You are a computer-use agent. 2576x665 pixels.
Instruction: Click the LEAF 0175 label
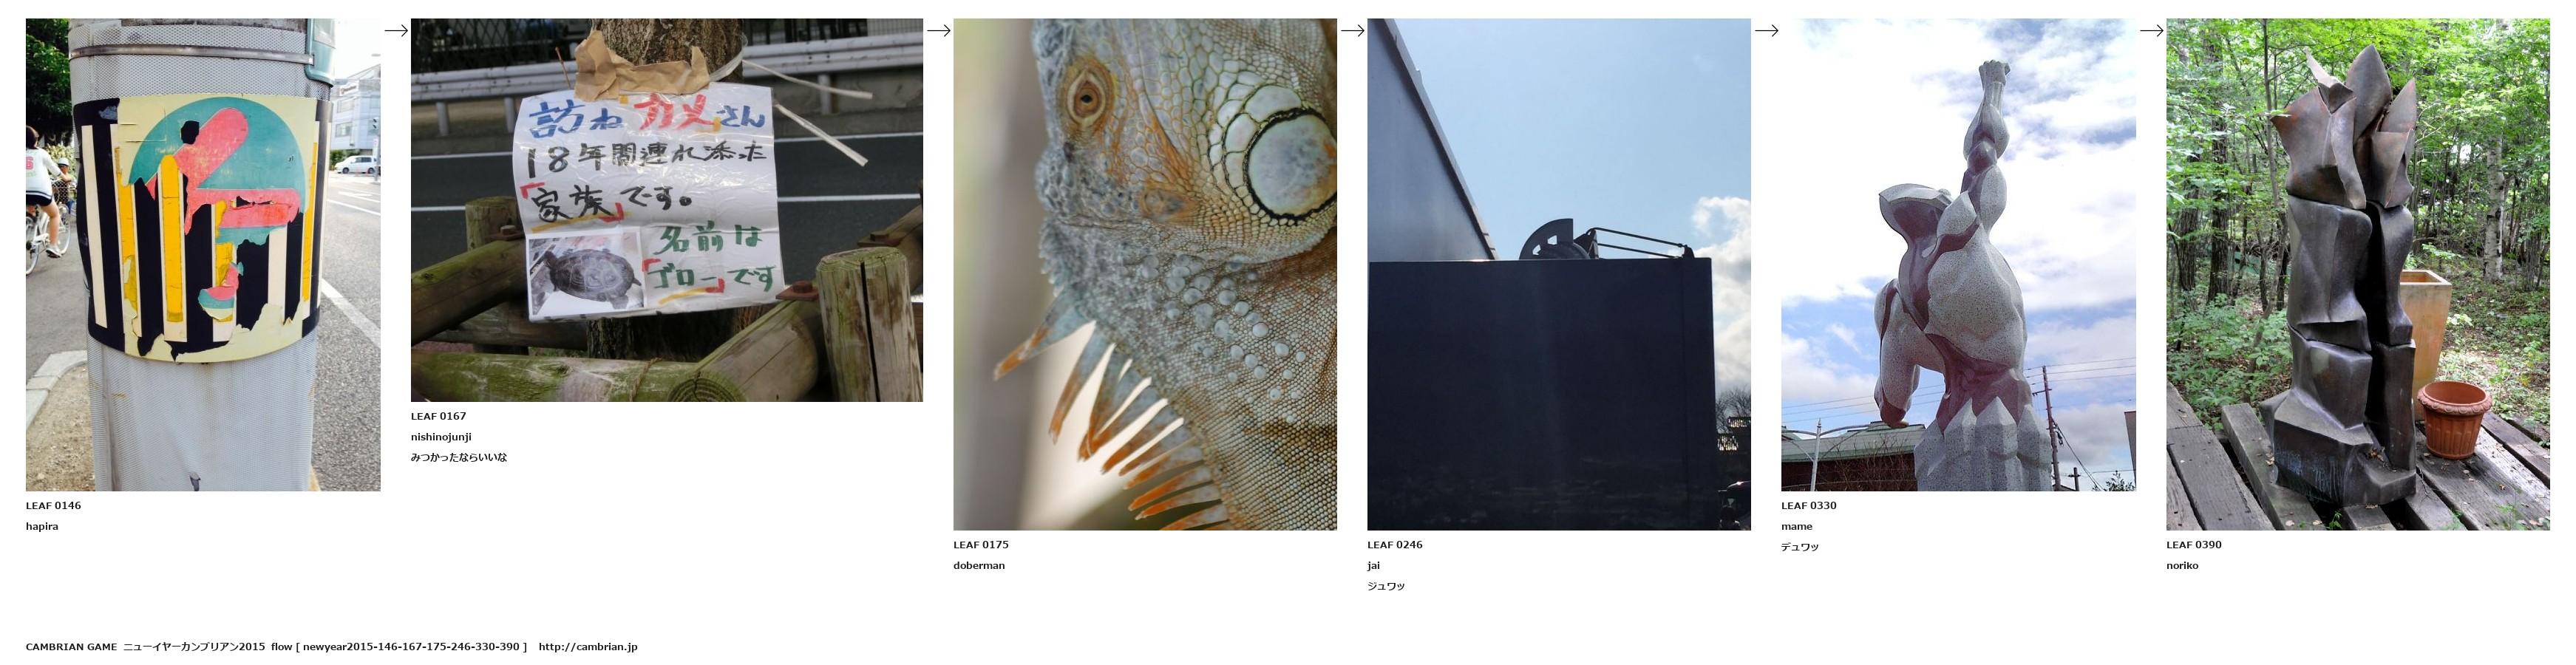pos(981,545)
